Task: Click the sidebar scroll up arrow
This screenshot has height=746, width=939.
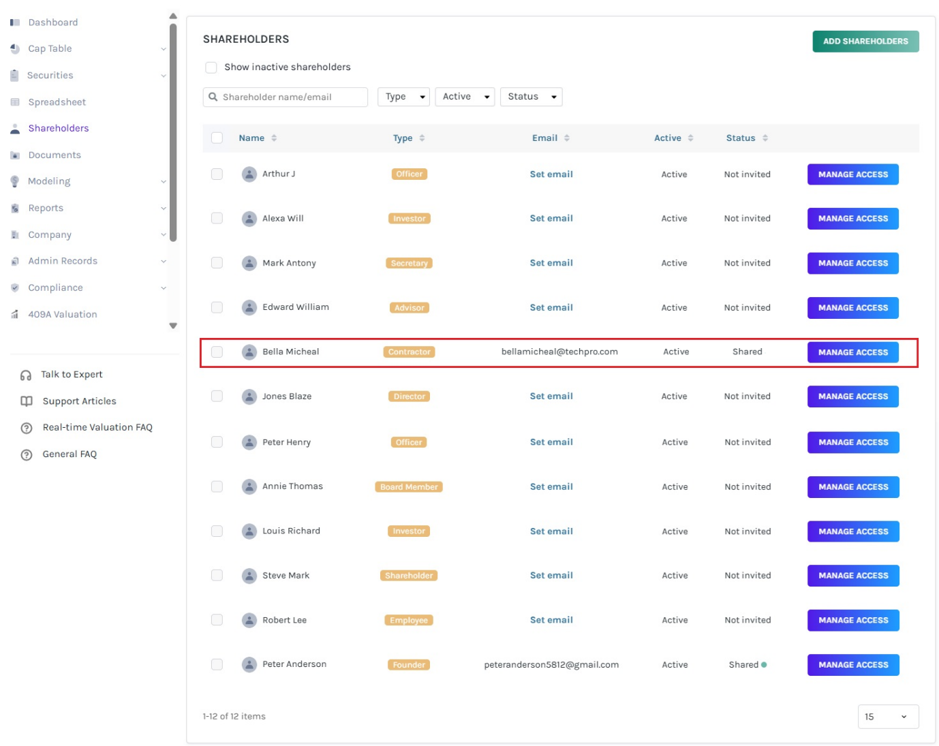Action: point(173,16)
